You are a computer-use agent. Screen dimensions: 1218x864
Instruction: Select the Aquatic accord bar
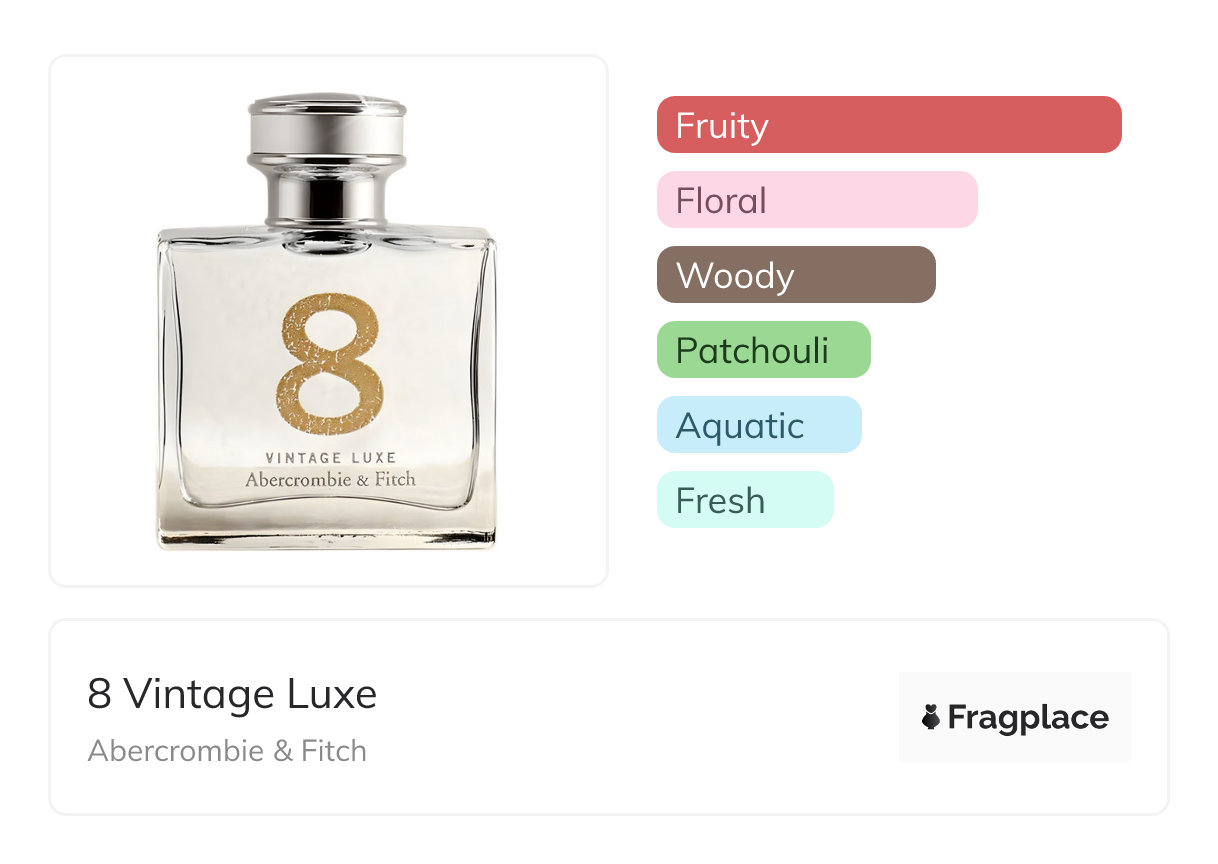coord(759,425)
